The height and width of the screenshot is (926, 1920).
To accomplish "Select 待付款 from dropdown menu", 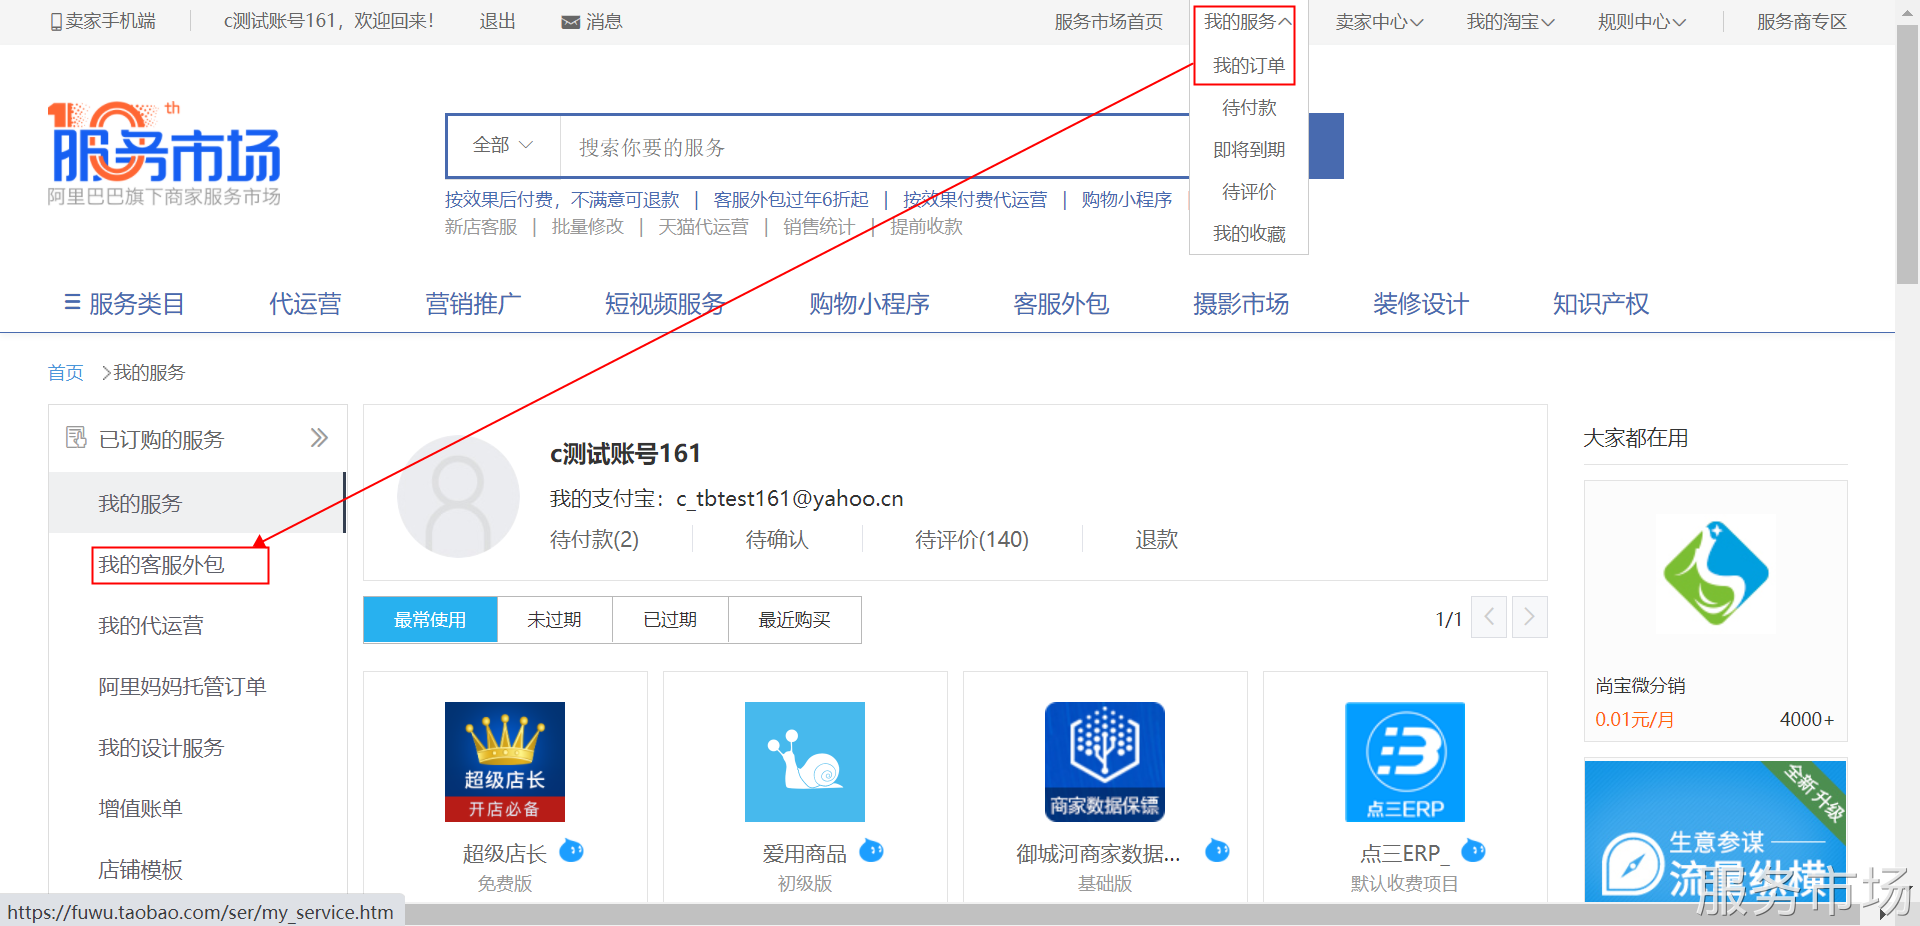I will click(1249, 108).
